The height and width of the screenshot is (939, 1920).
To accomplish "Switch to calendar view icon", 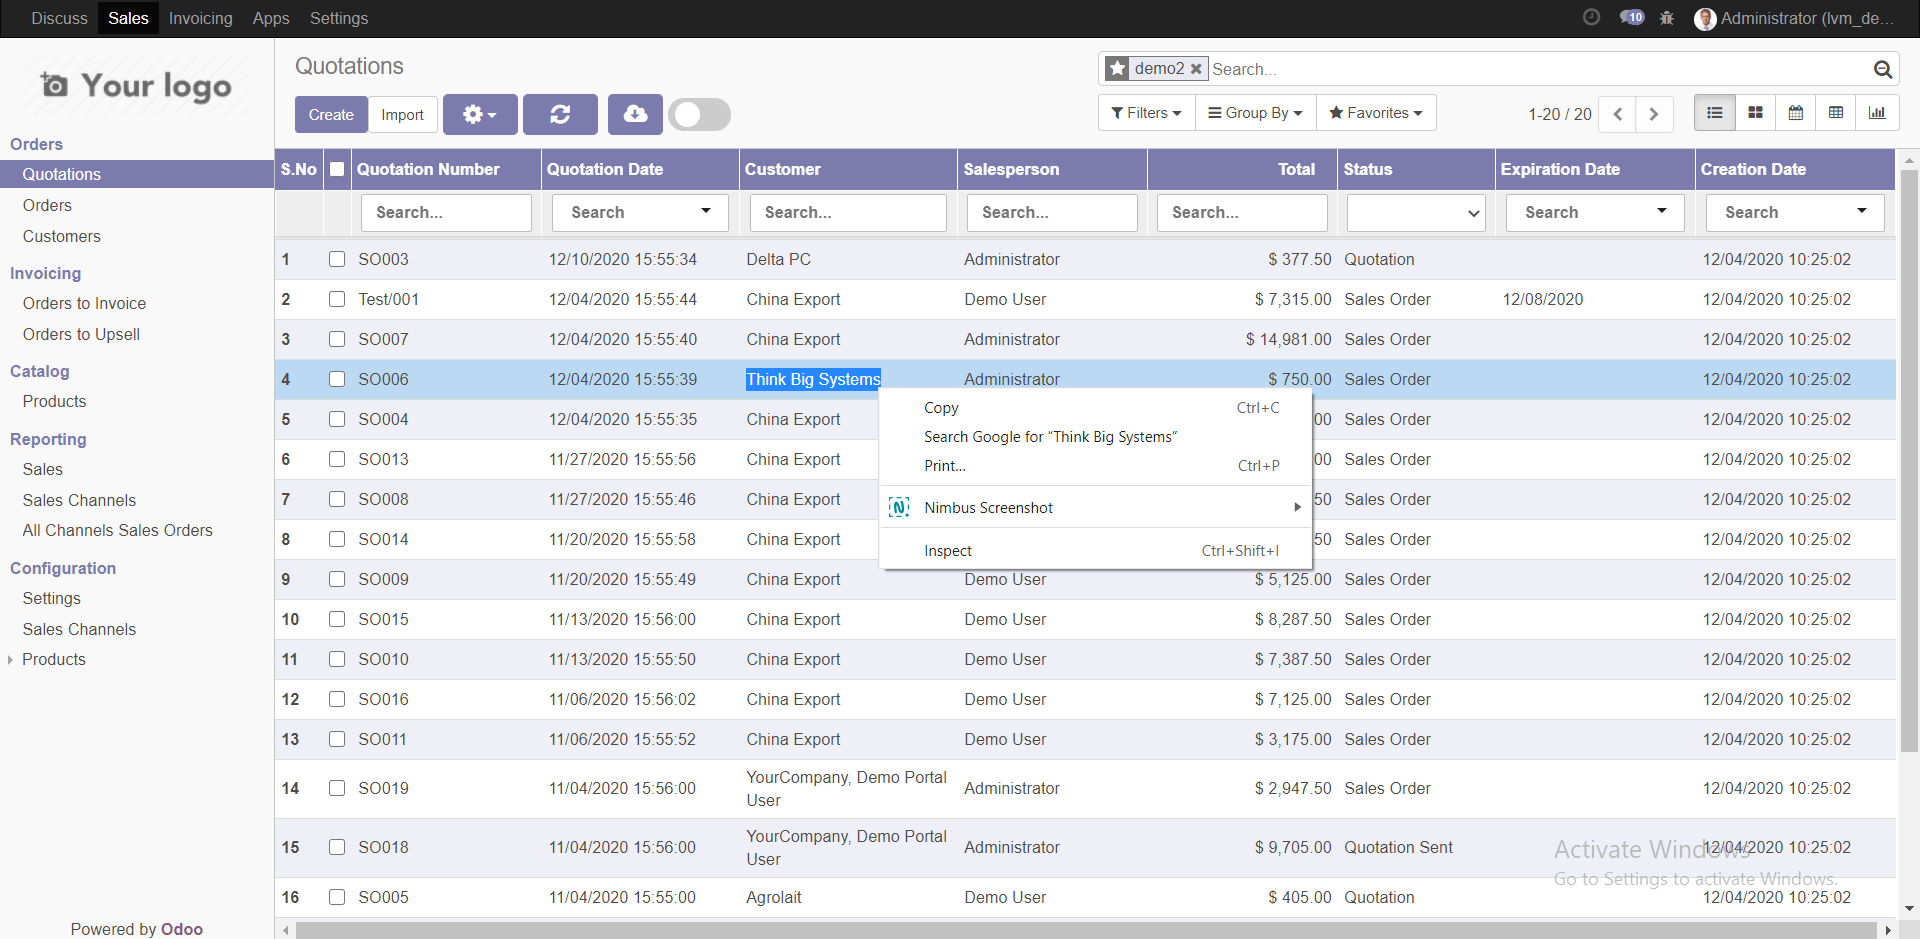I will 1796,113.
